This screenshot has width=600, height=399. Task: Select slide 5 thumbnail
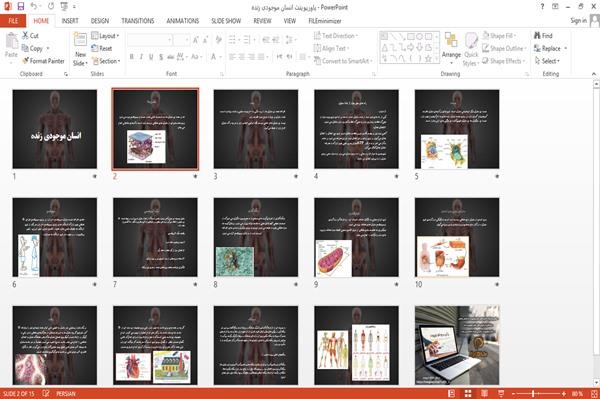pyautogui.click(x=457, y=129)
